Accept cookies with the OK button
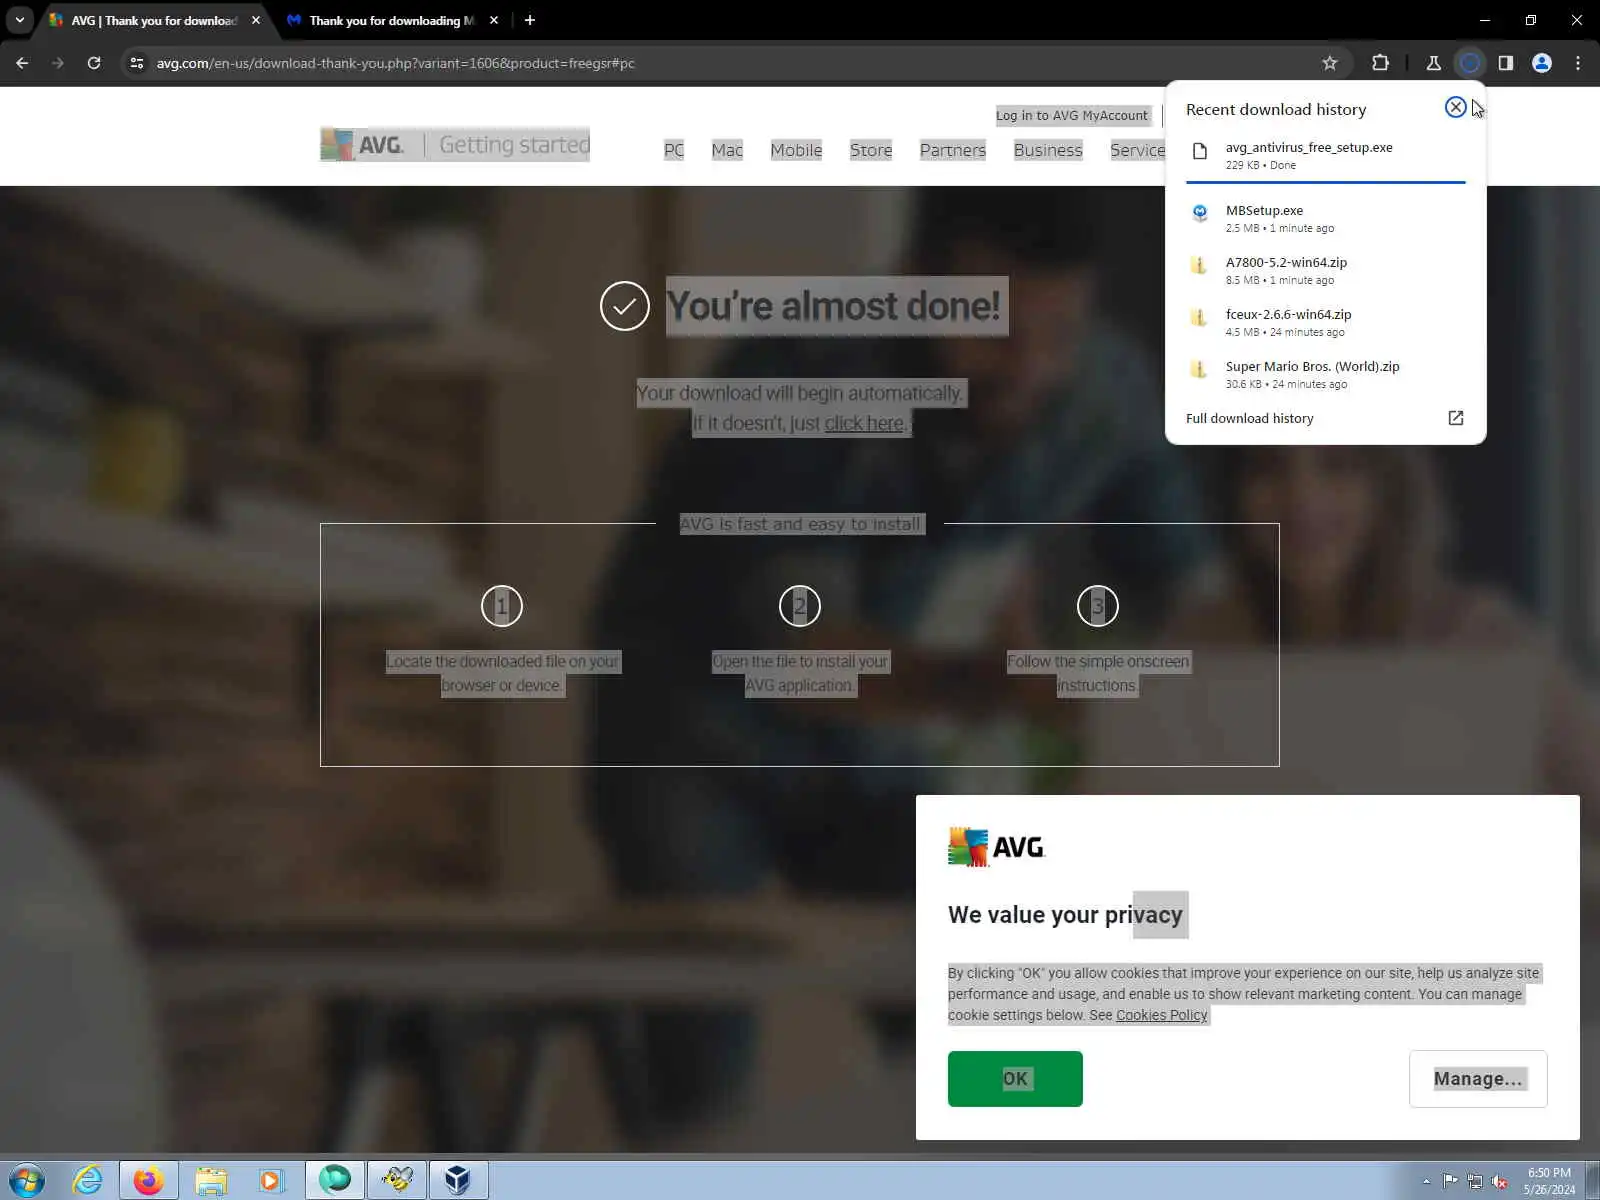The image size is (1600, 1200). (1015, 1078)
